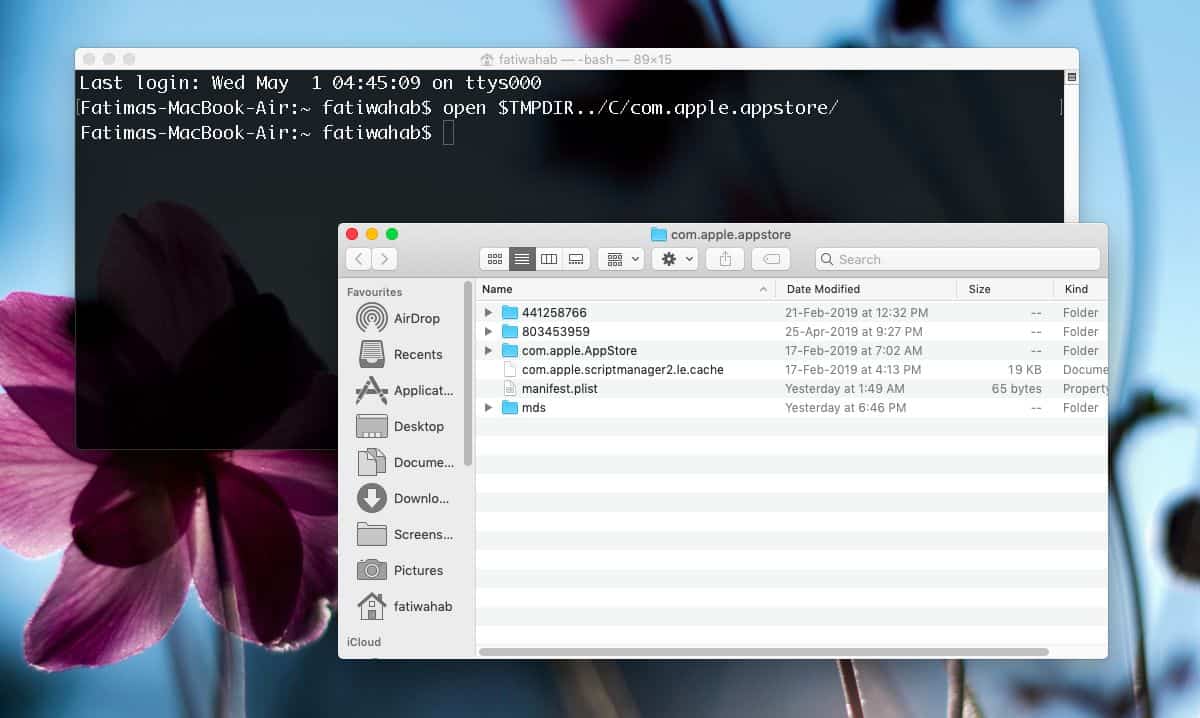
Task: Sort by the Date Modified column header
Action: click(866, 289)
